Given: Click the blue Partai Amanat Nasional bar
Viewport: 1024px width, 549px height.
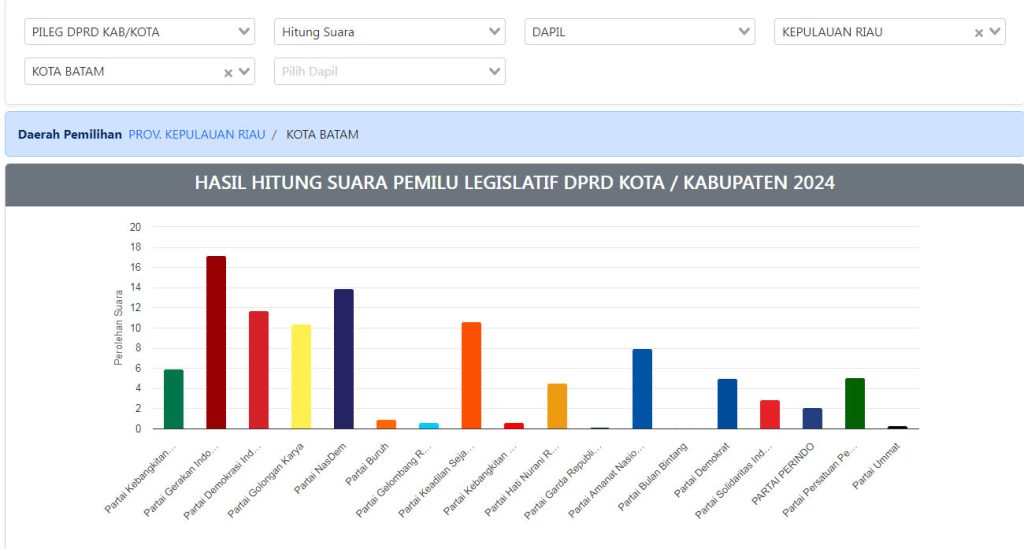Looking at the screenshot, I should [x=642, y=388].
